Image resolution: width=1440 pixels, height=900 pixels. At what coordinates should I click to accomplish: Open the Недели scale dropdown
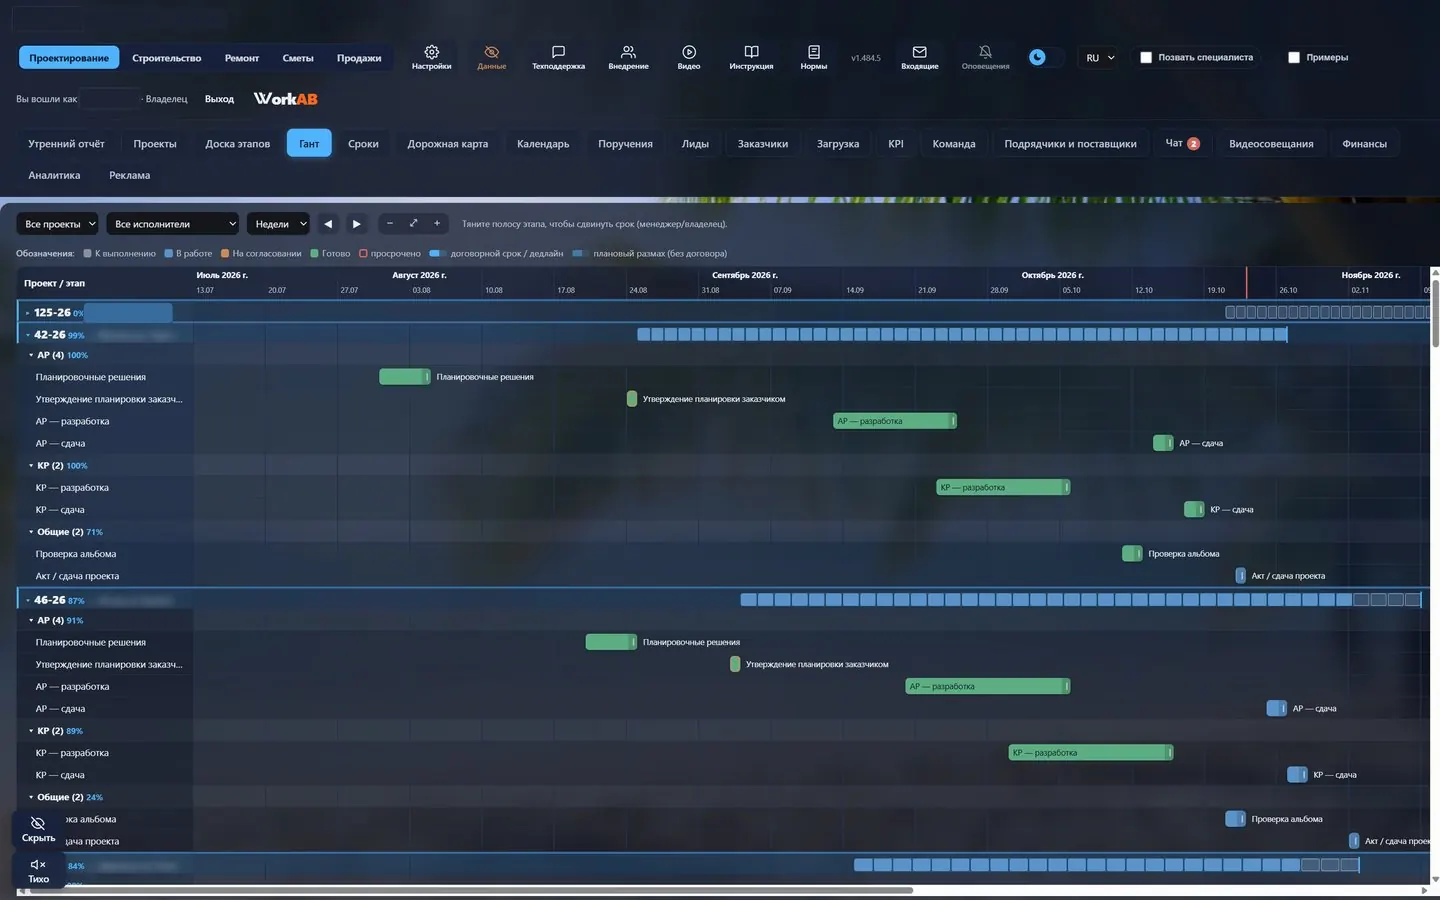click(x=279, y=224)
